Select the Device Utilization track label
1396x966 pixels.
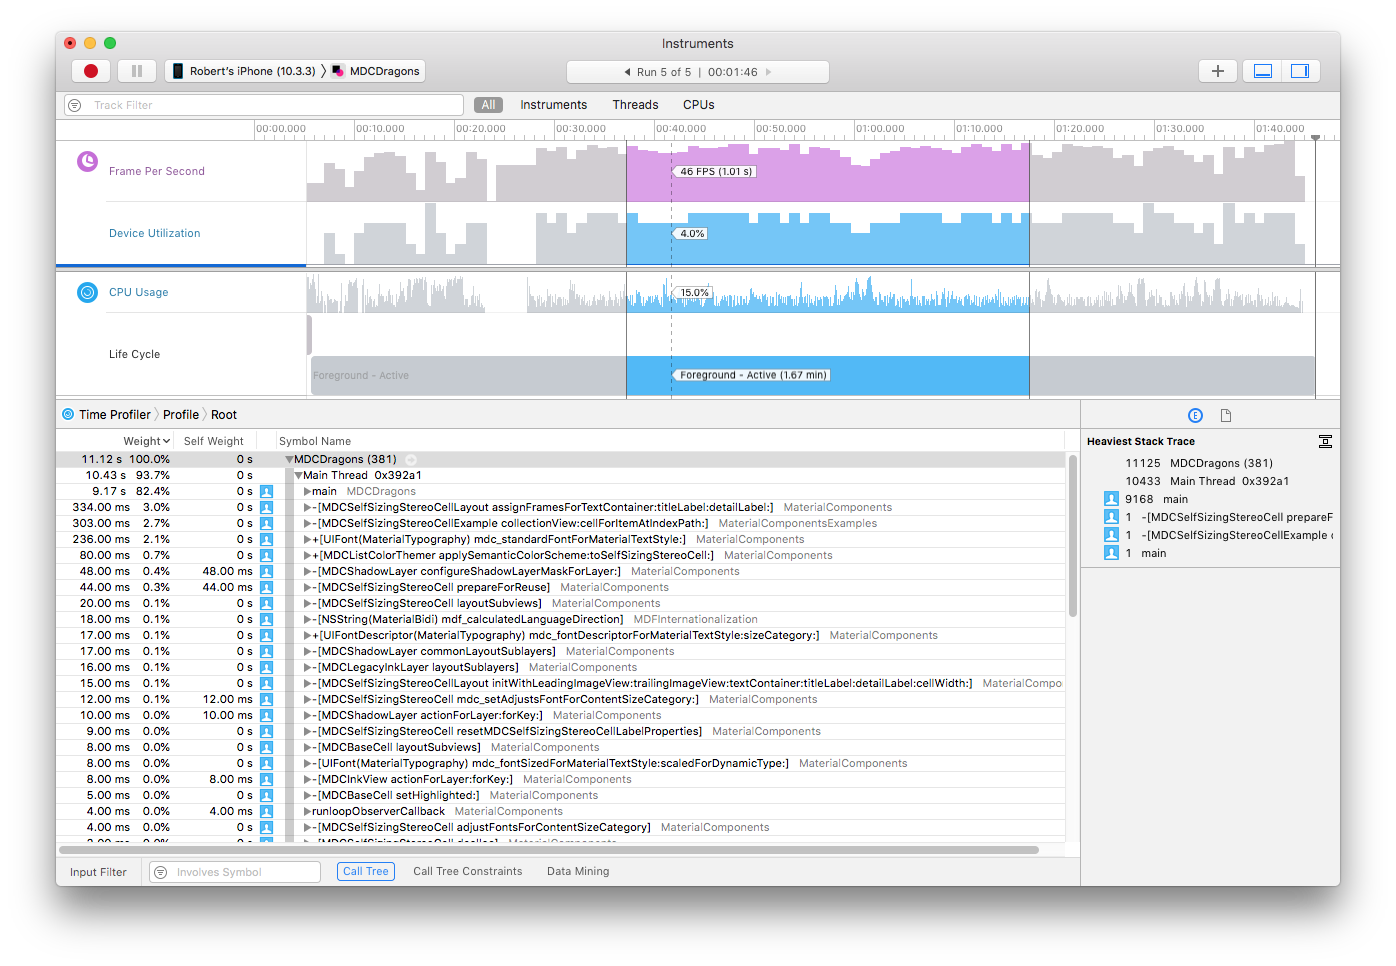tap(154, 233)
